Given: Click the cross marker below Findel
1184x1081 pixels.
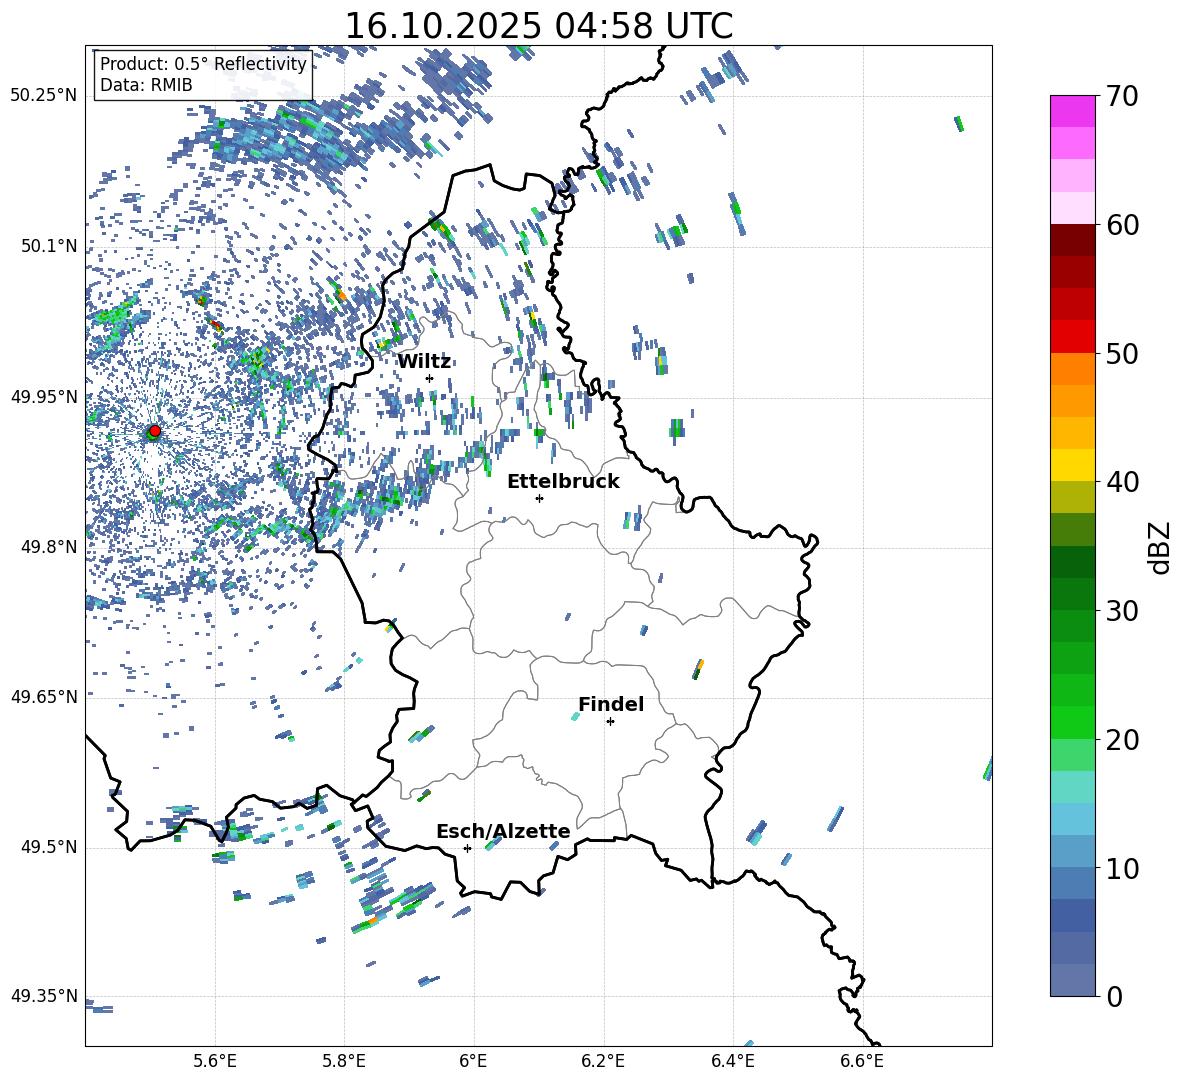Looking at the screenshot, I should (610, 722).
